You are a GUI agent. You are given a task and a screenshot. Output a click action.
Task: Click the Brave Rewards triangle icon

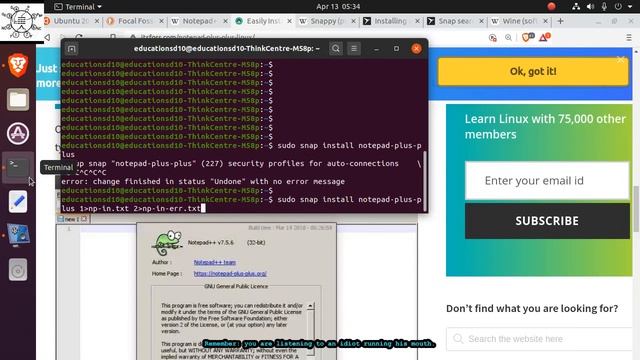[544, 38]
